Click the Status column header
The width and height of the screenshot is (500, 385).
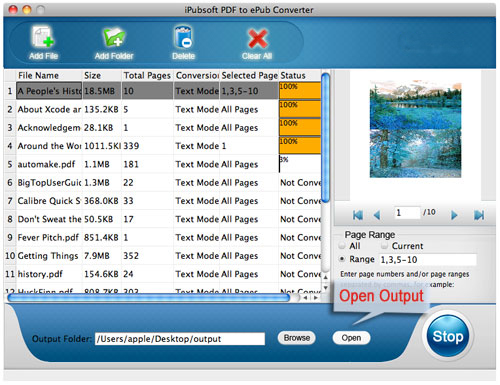300,76
